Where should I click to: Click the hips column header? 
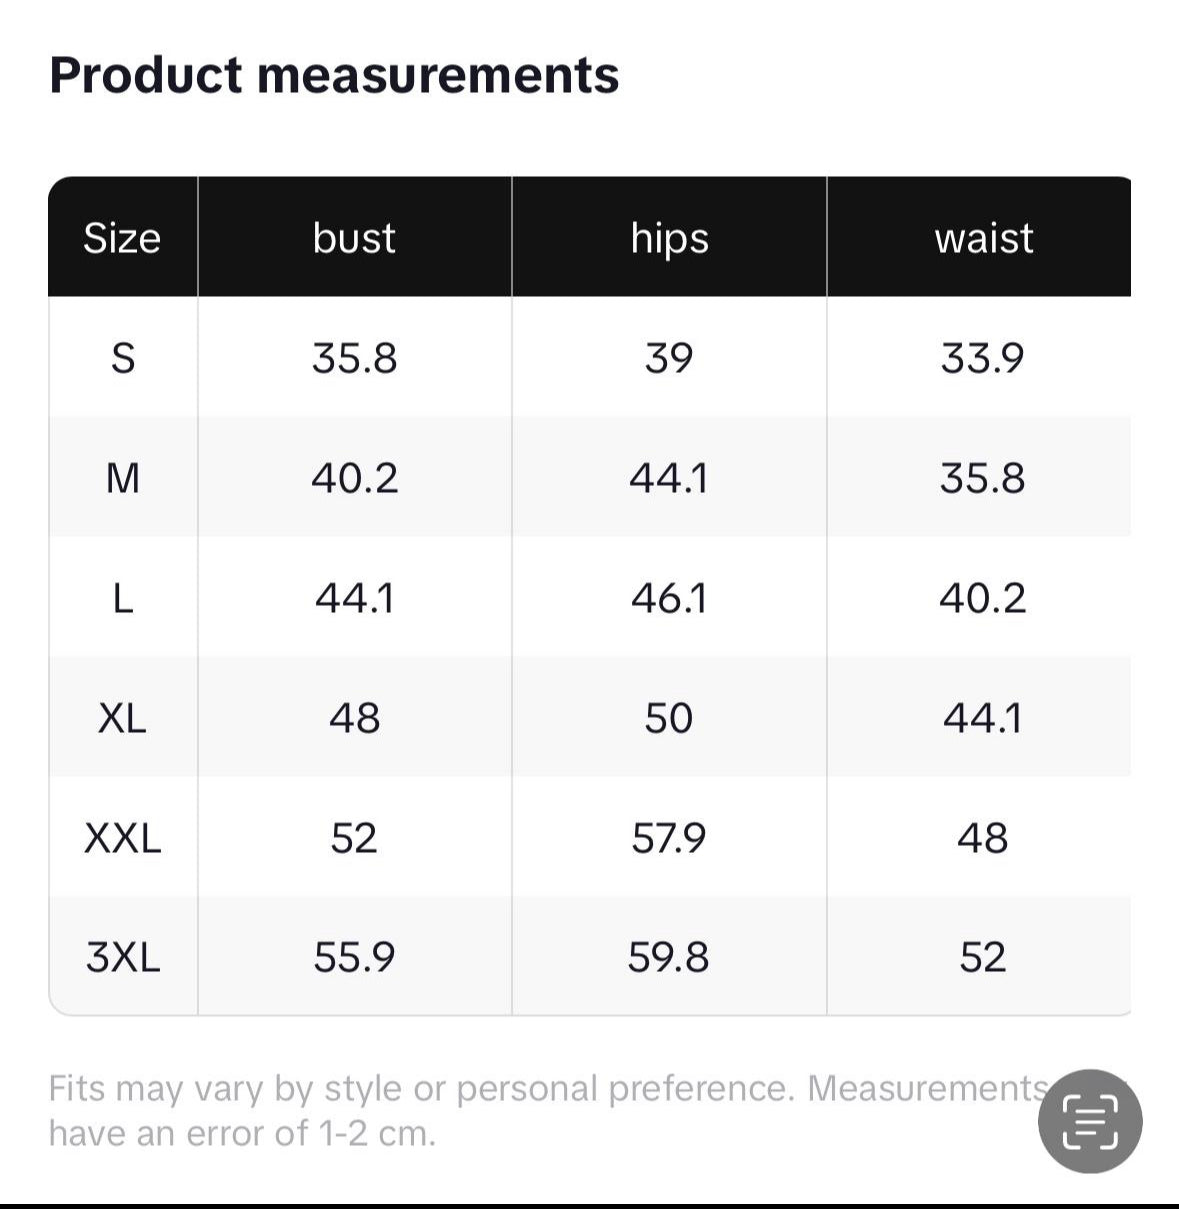(x=669, y=238)
